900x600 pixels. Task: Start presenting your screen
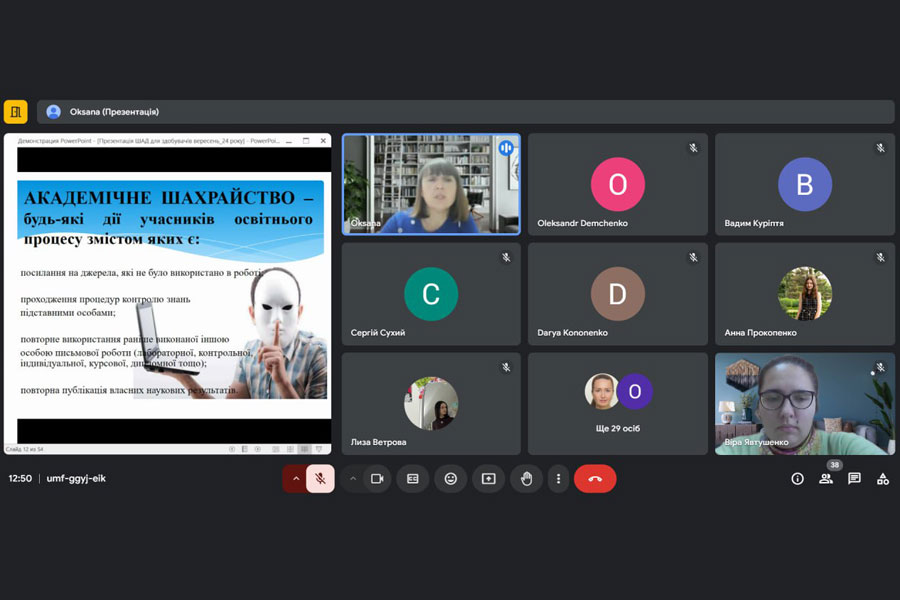[488, 478]
